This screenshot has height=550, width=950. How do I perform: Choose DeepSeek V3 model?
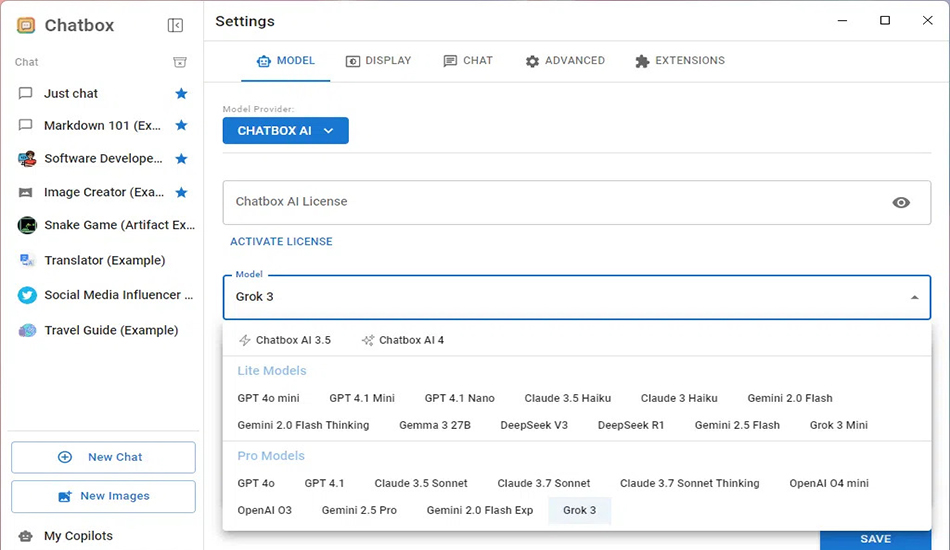[534, 425]
